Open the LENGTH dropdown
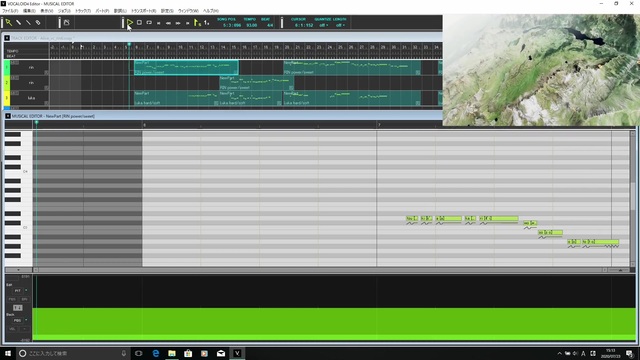The image size is (640, 360). coord(340,25)
